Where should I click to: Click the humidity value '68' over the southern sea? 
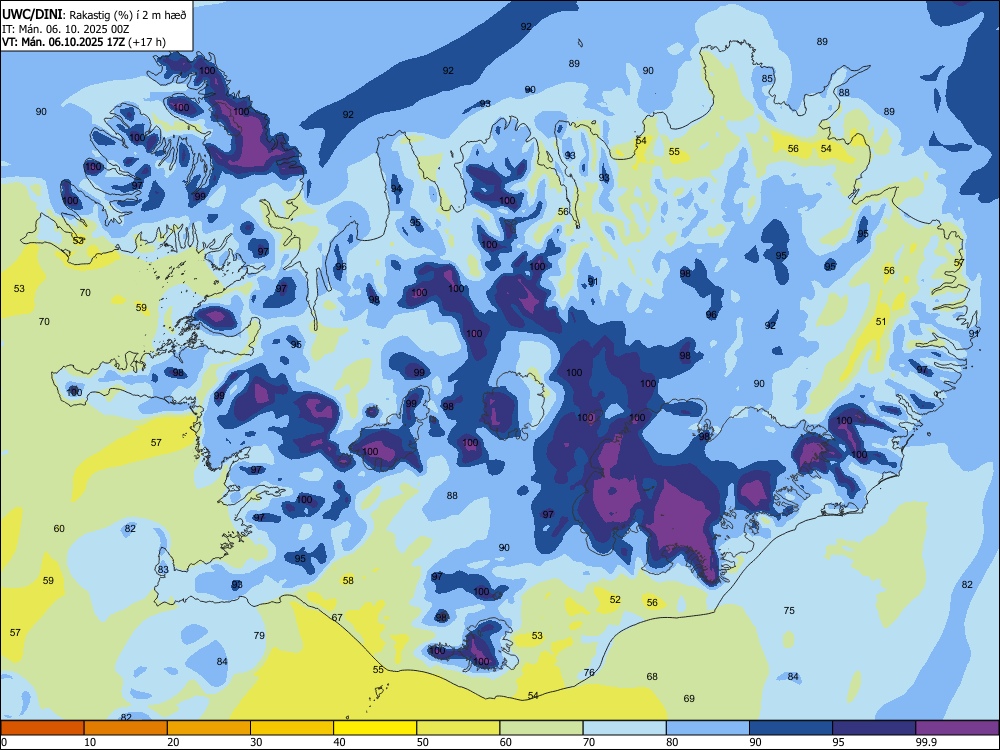(x=652, y=676)
